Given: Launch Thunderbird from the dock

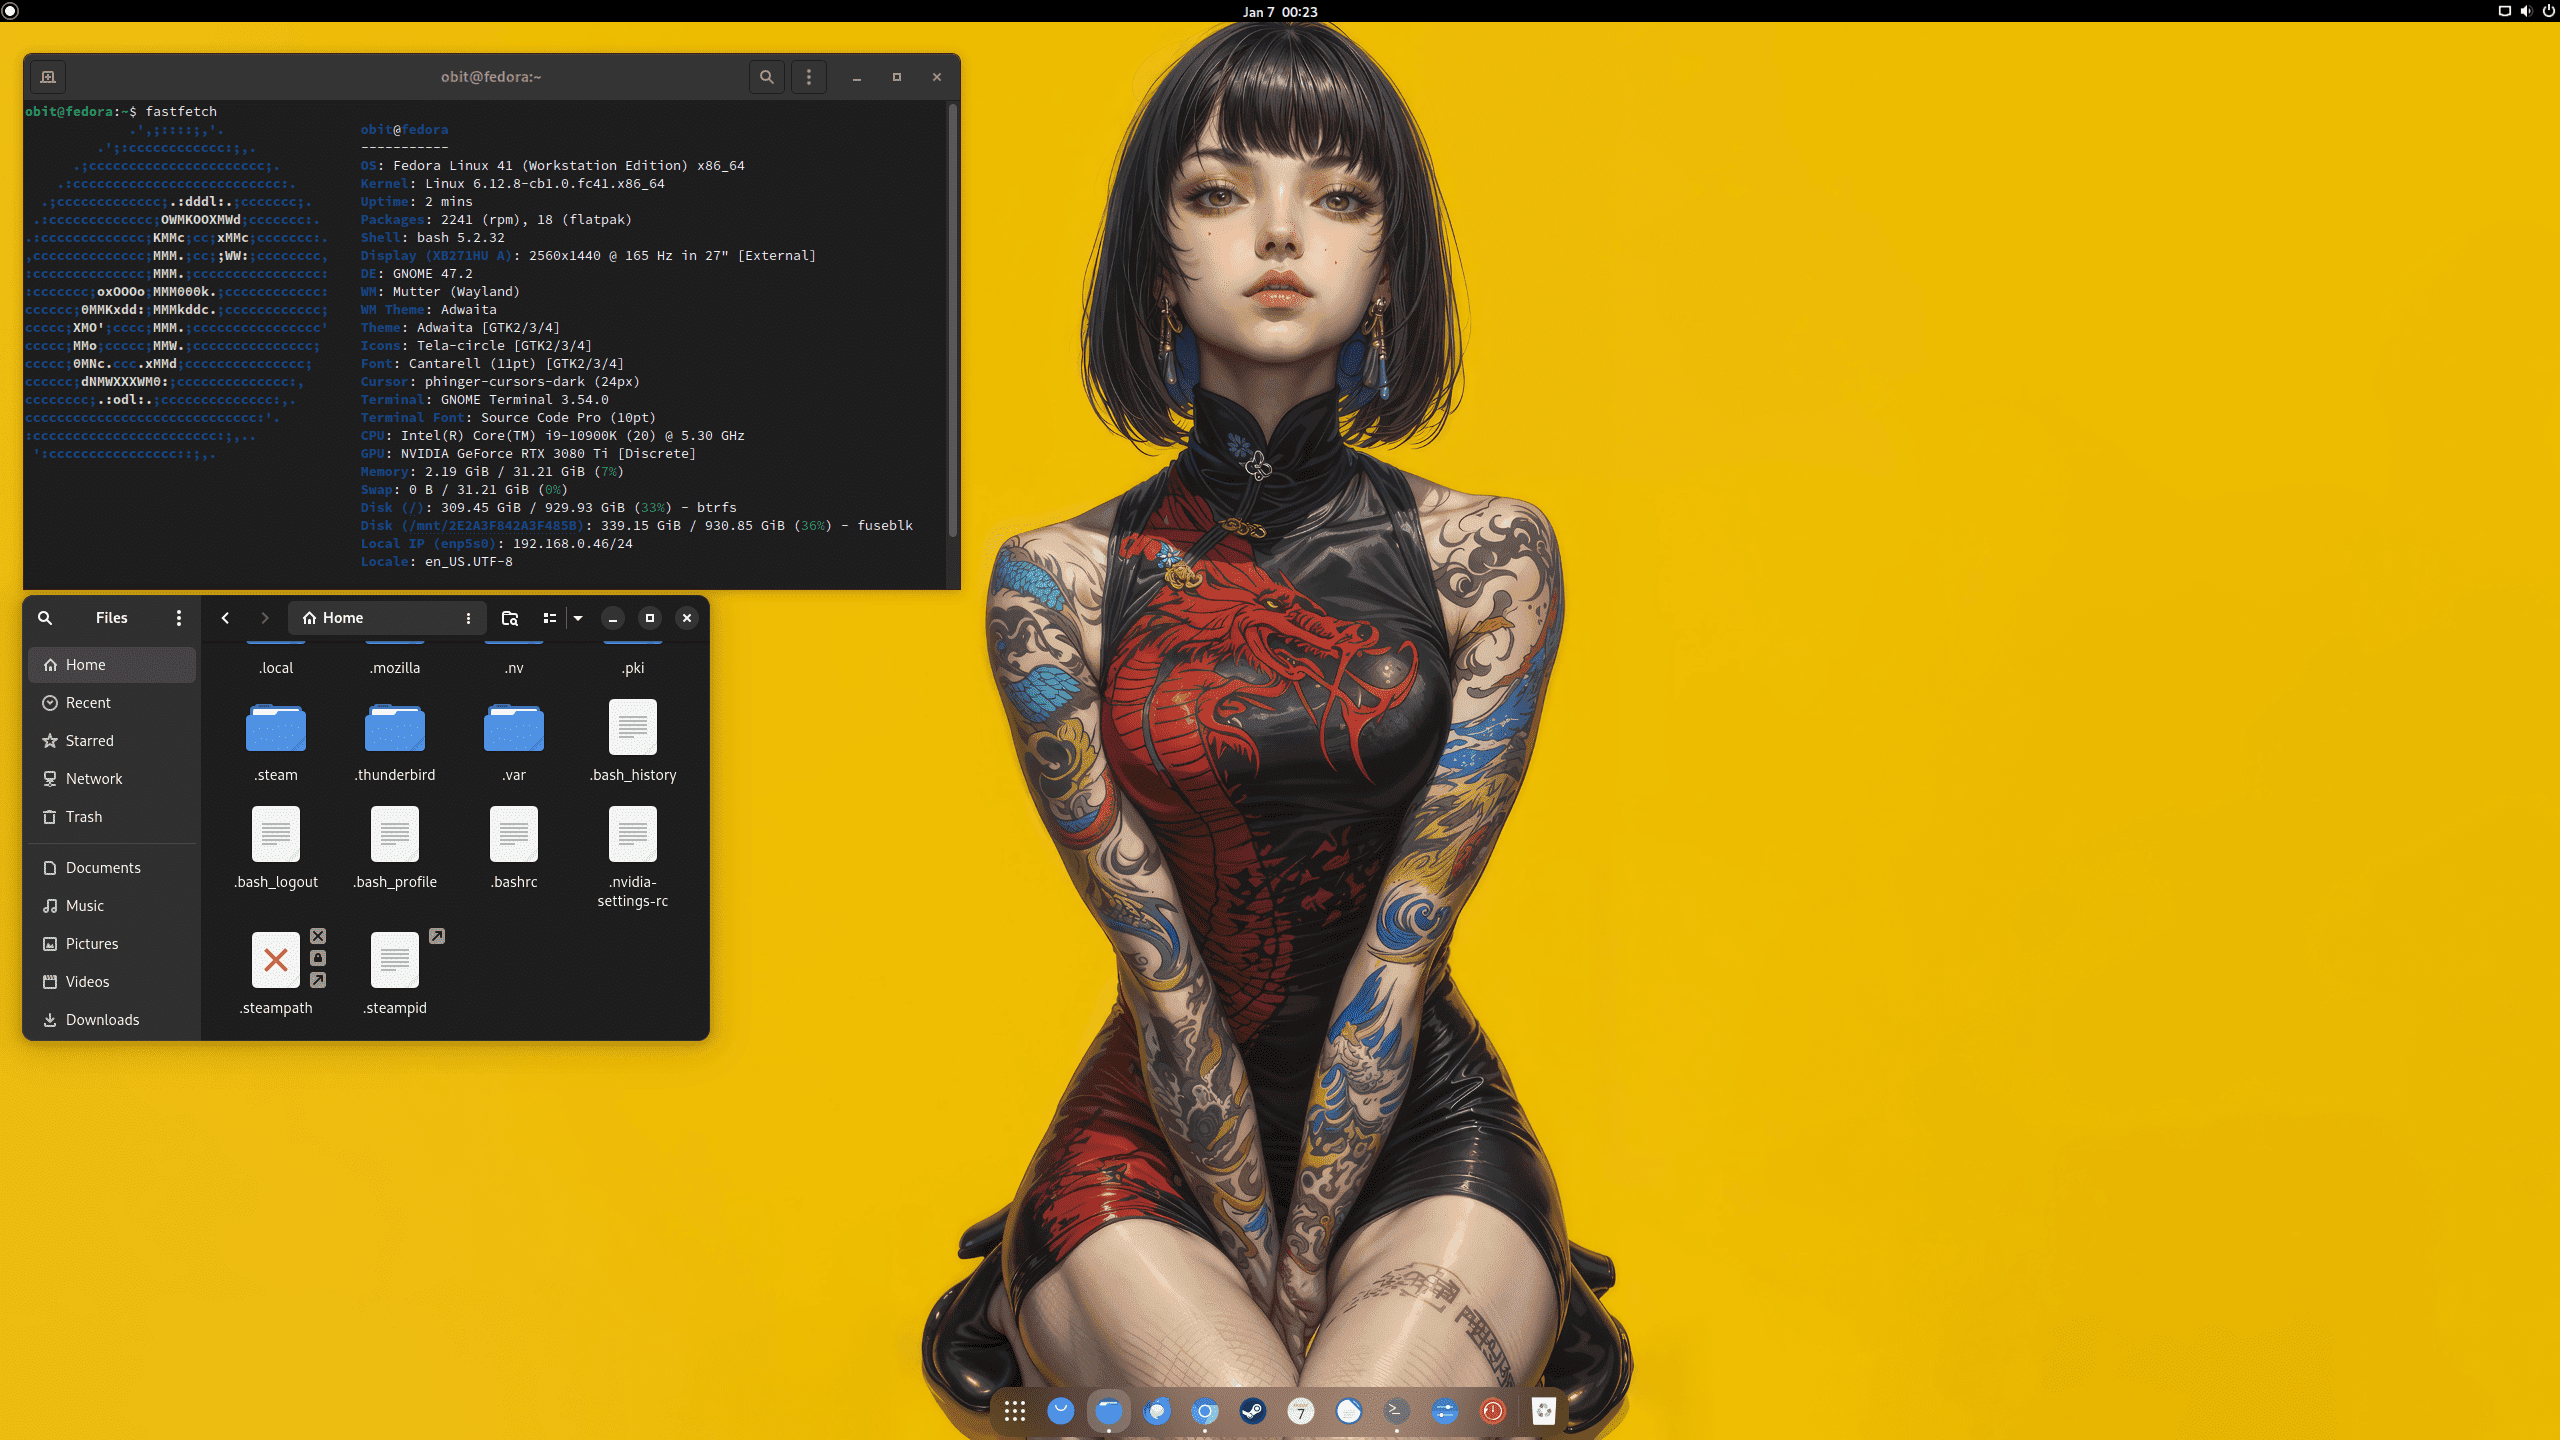Looking at the screenshot, I should pos(1157,1411).
